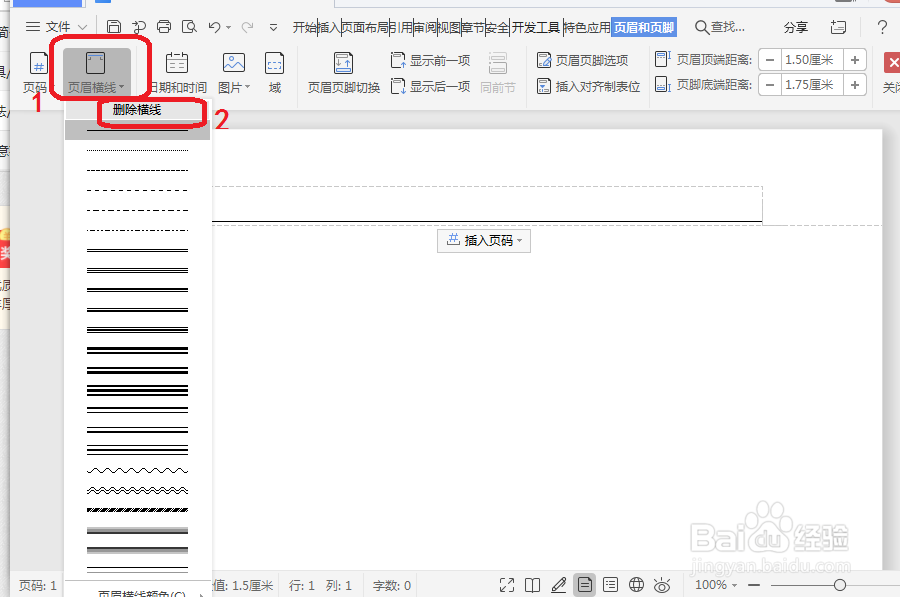Image resolution: width=900 pixels, height=597 pixels.
Task: Increase 页眉顶端距离 with plus button
Action: (x=855, y=60)
